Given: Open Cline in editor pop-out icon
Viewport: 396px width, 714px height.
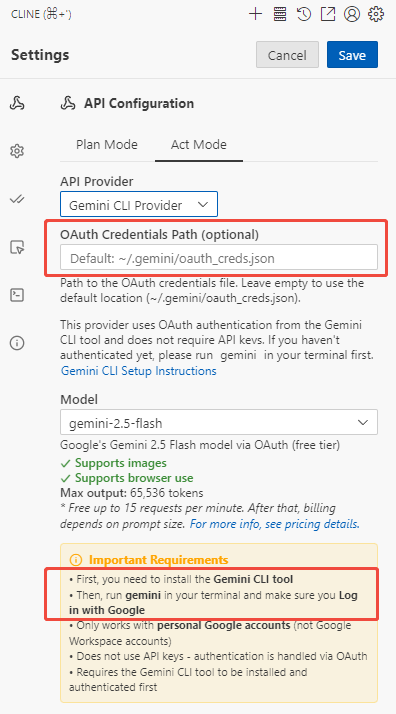Looking at the screenshot, I should (328, 14).
